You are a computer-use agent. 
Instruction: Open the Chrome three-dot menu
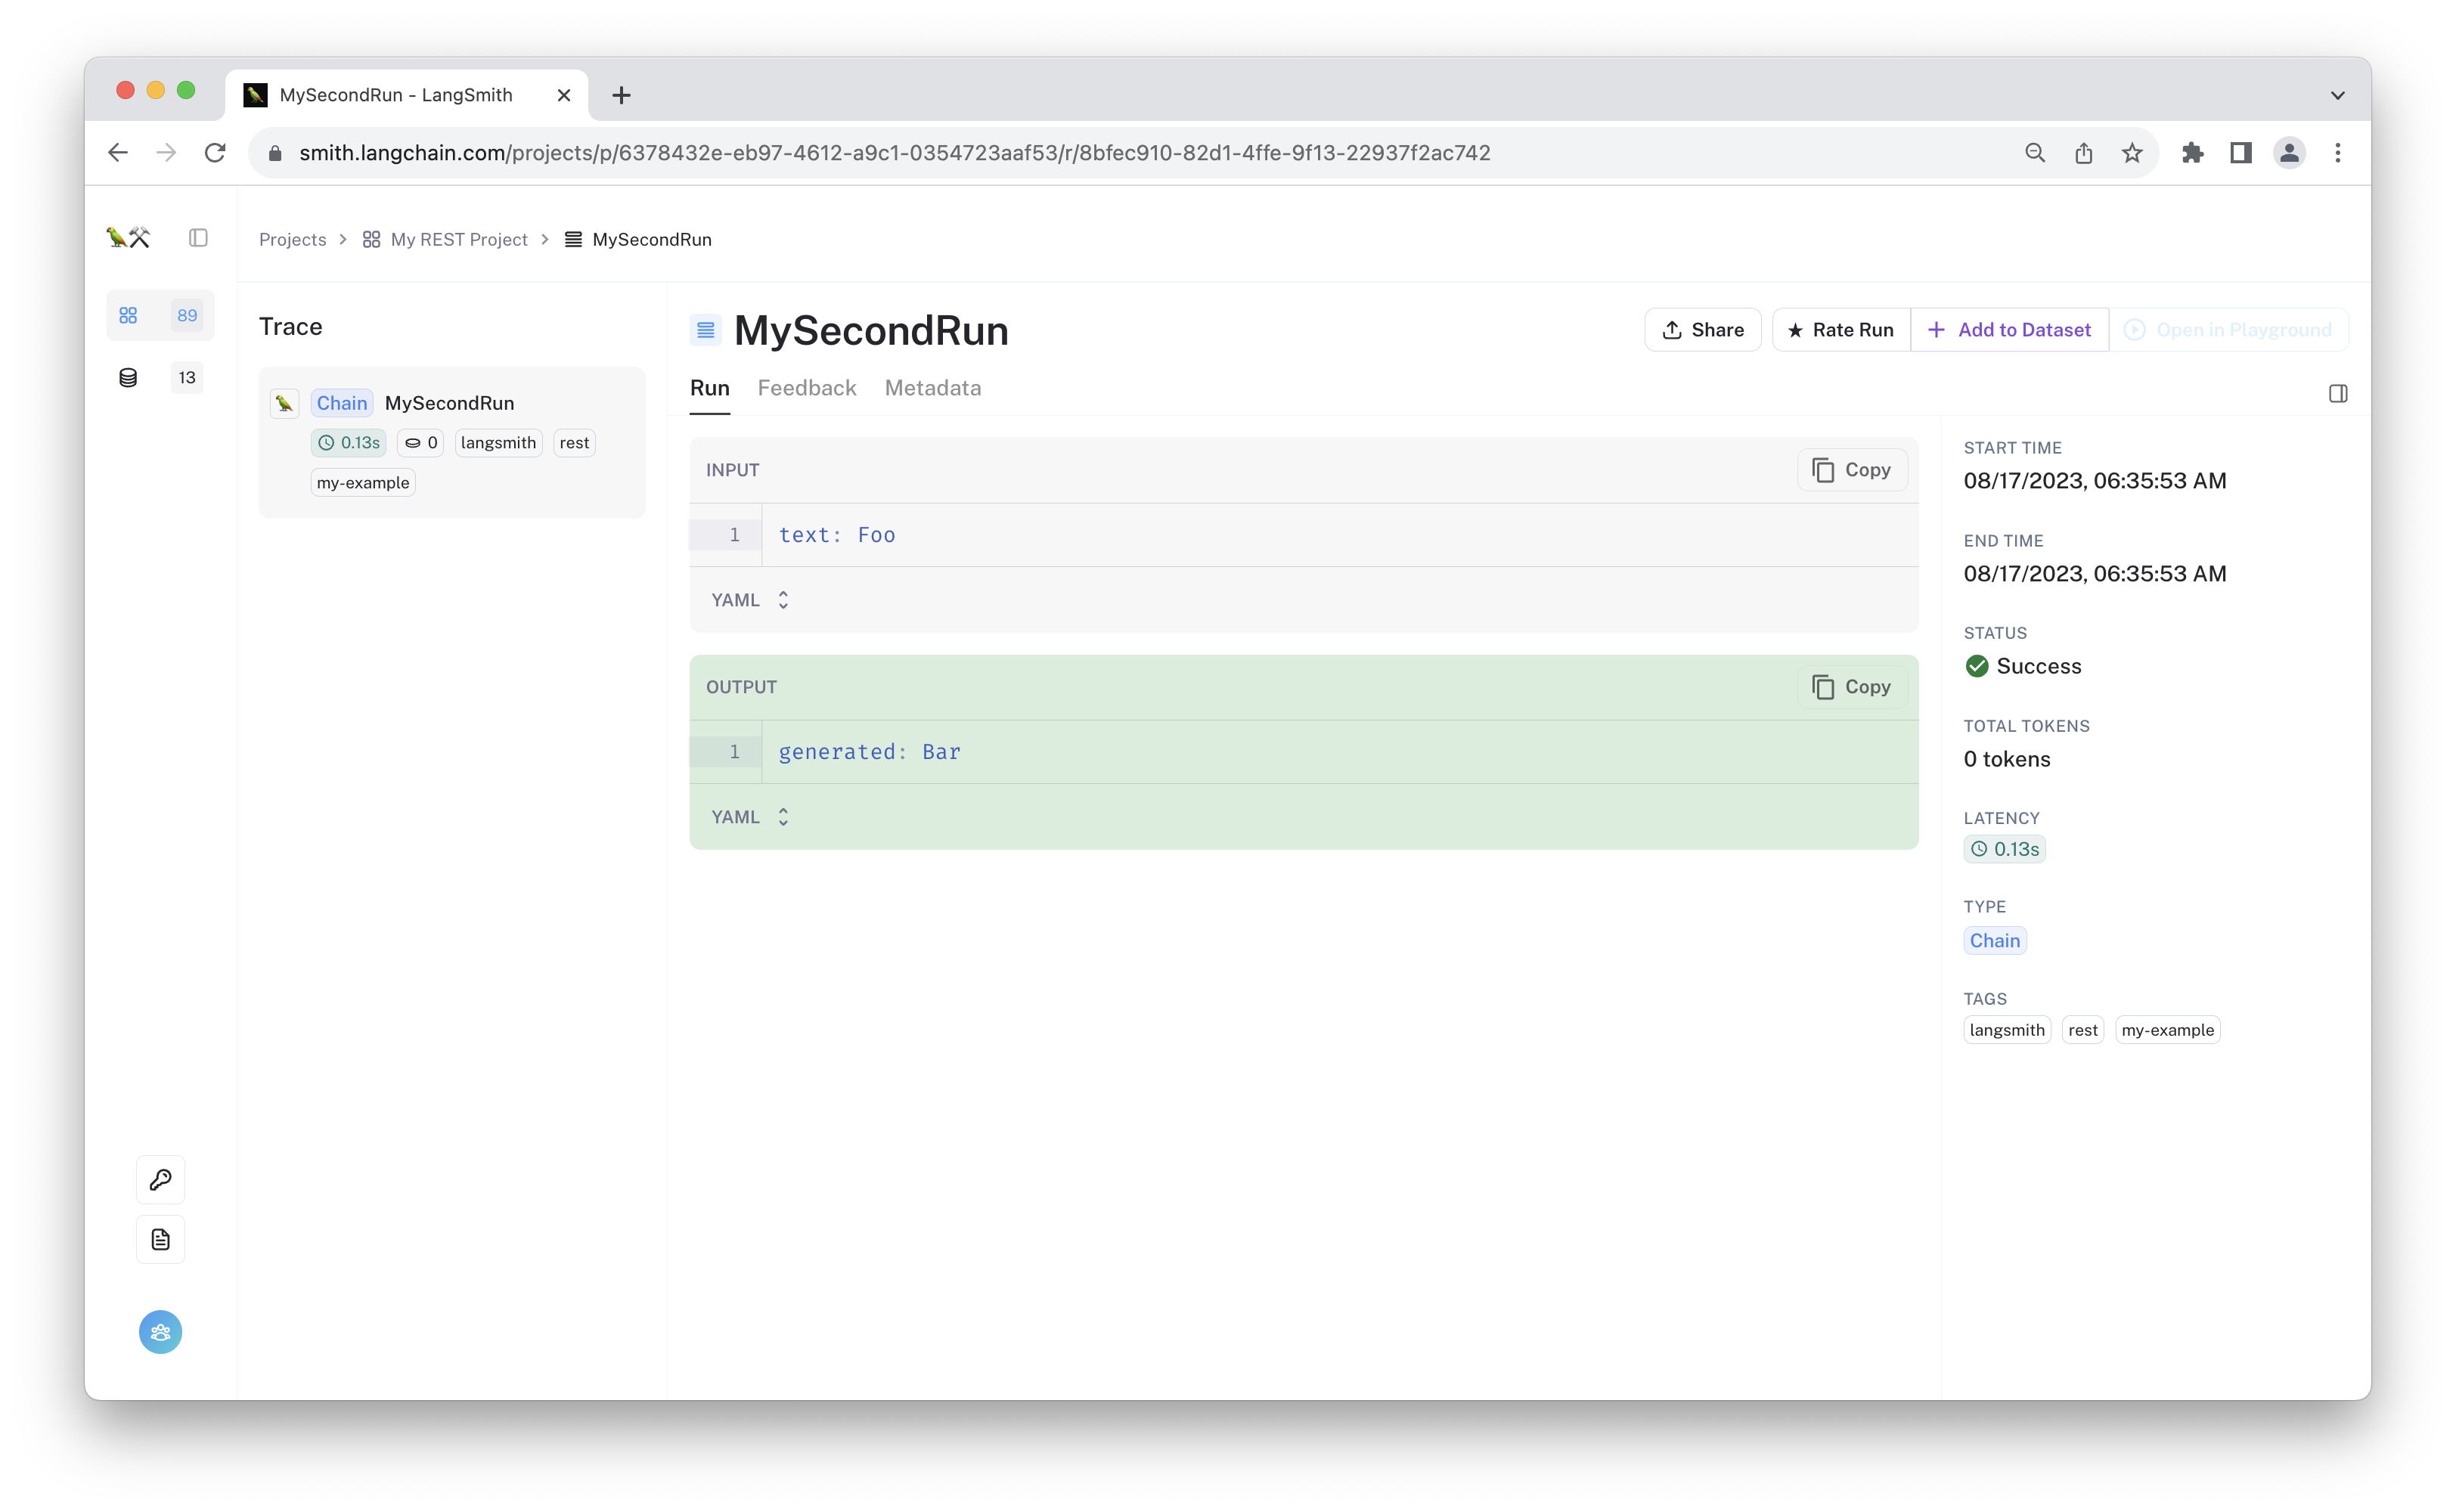point(2338,153)
